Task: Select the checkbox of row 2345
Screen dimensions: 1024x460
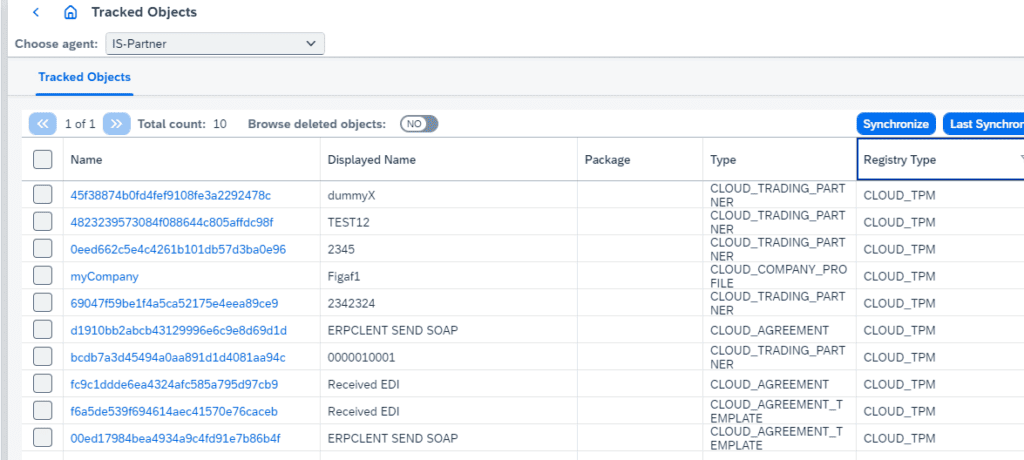Action: pos(42,249)
